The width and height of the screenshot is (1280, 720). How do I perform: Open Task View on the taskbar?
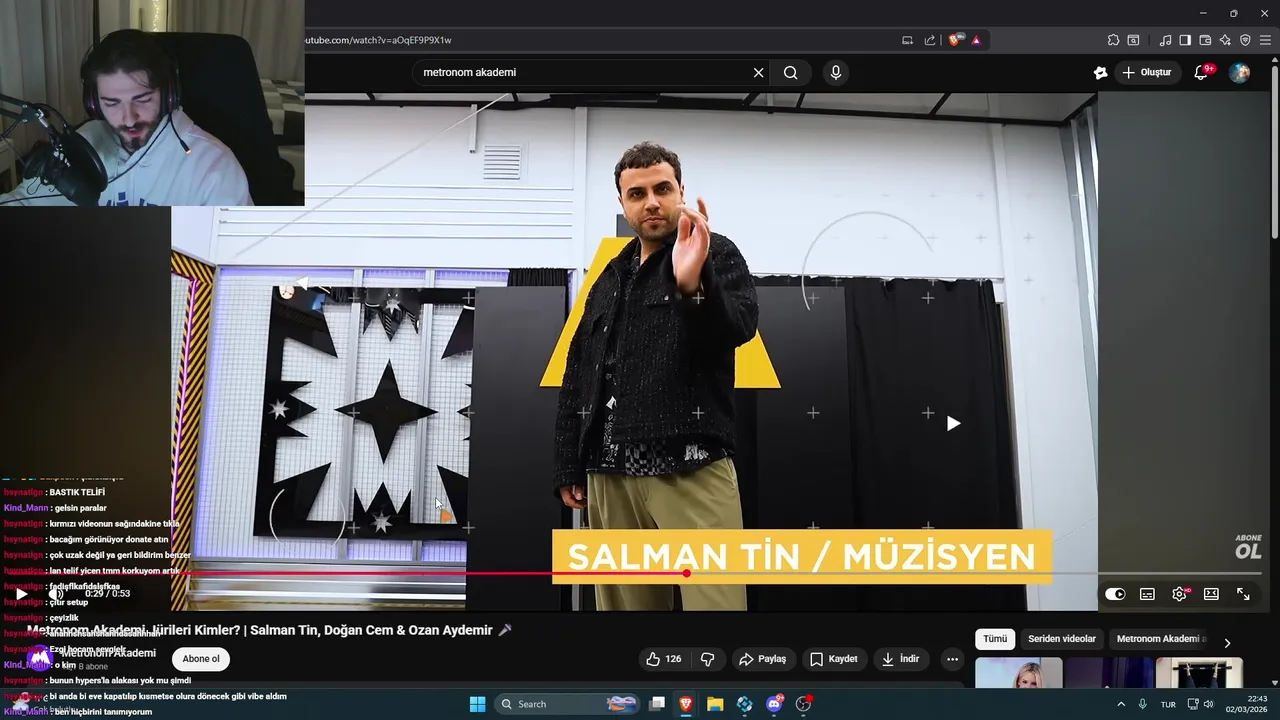(657, 704)
